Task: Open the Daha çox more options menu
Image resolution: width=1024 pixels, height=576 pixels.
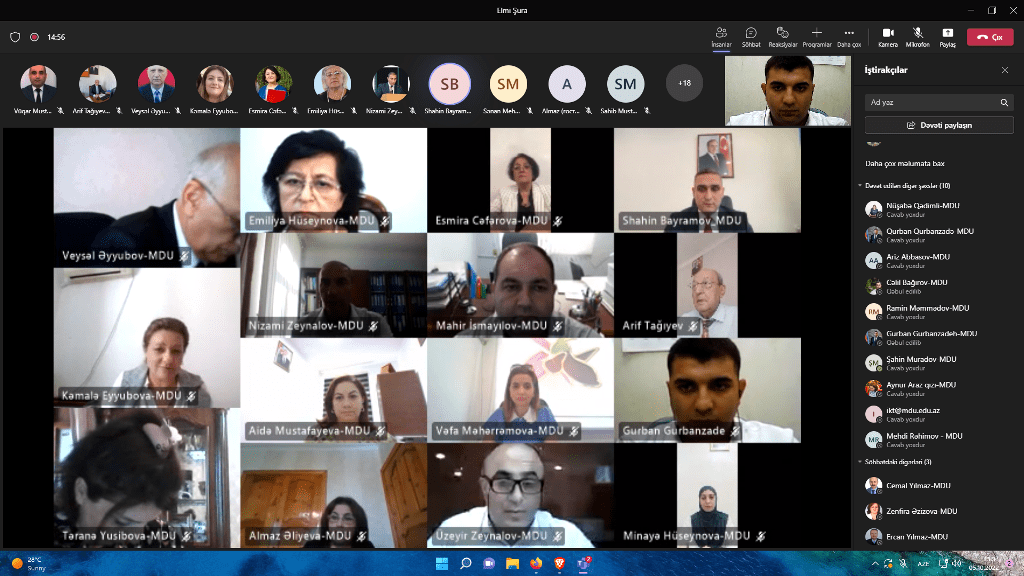Action: tap(849, 35)
